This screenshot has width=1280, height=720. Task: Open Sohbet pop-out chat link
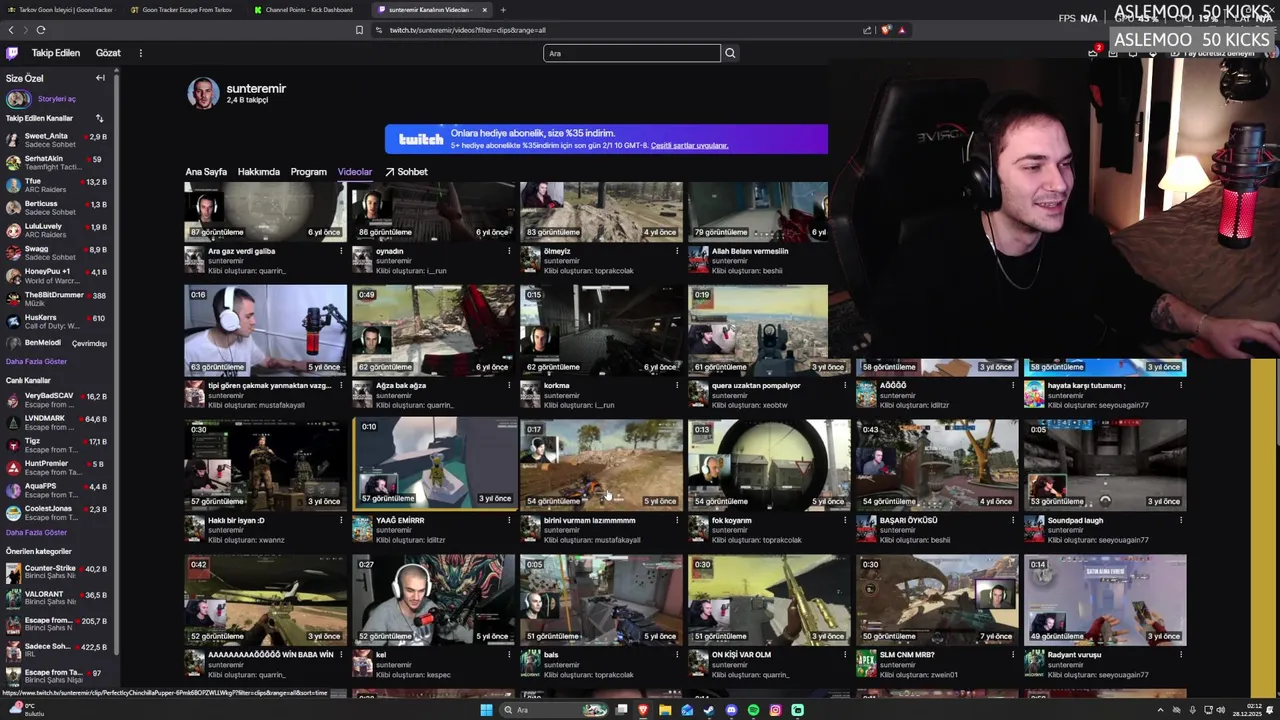[x=406, y=172]
